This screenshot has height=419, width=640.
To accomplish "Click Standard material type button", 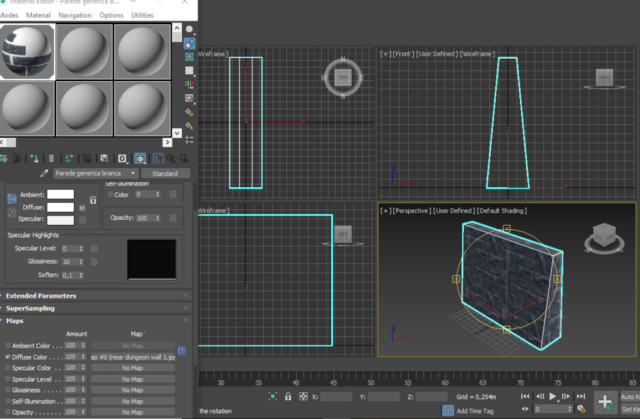I will [165, 173].
